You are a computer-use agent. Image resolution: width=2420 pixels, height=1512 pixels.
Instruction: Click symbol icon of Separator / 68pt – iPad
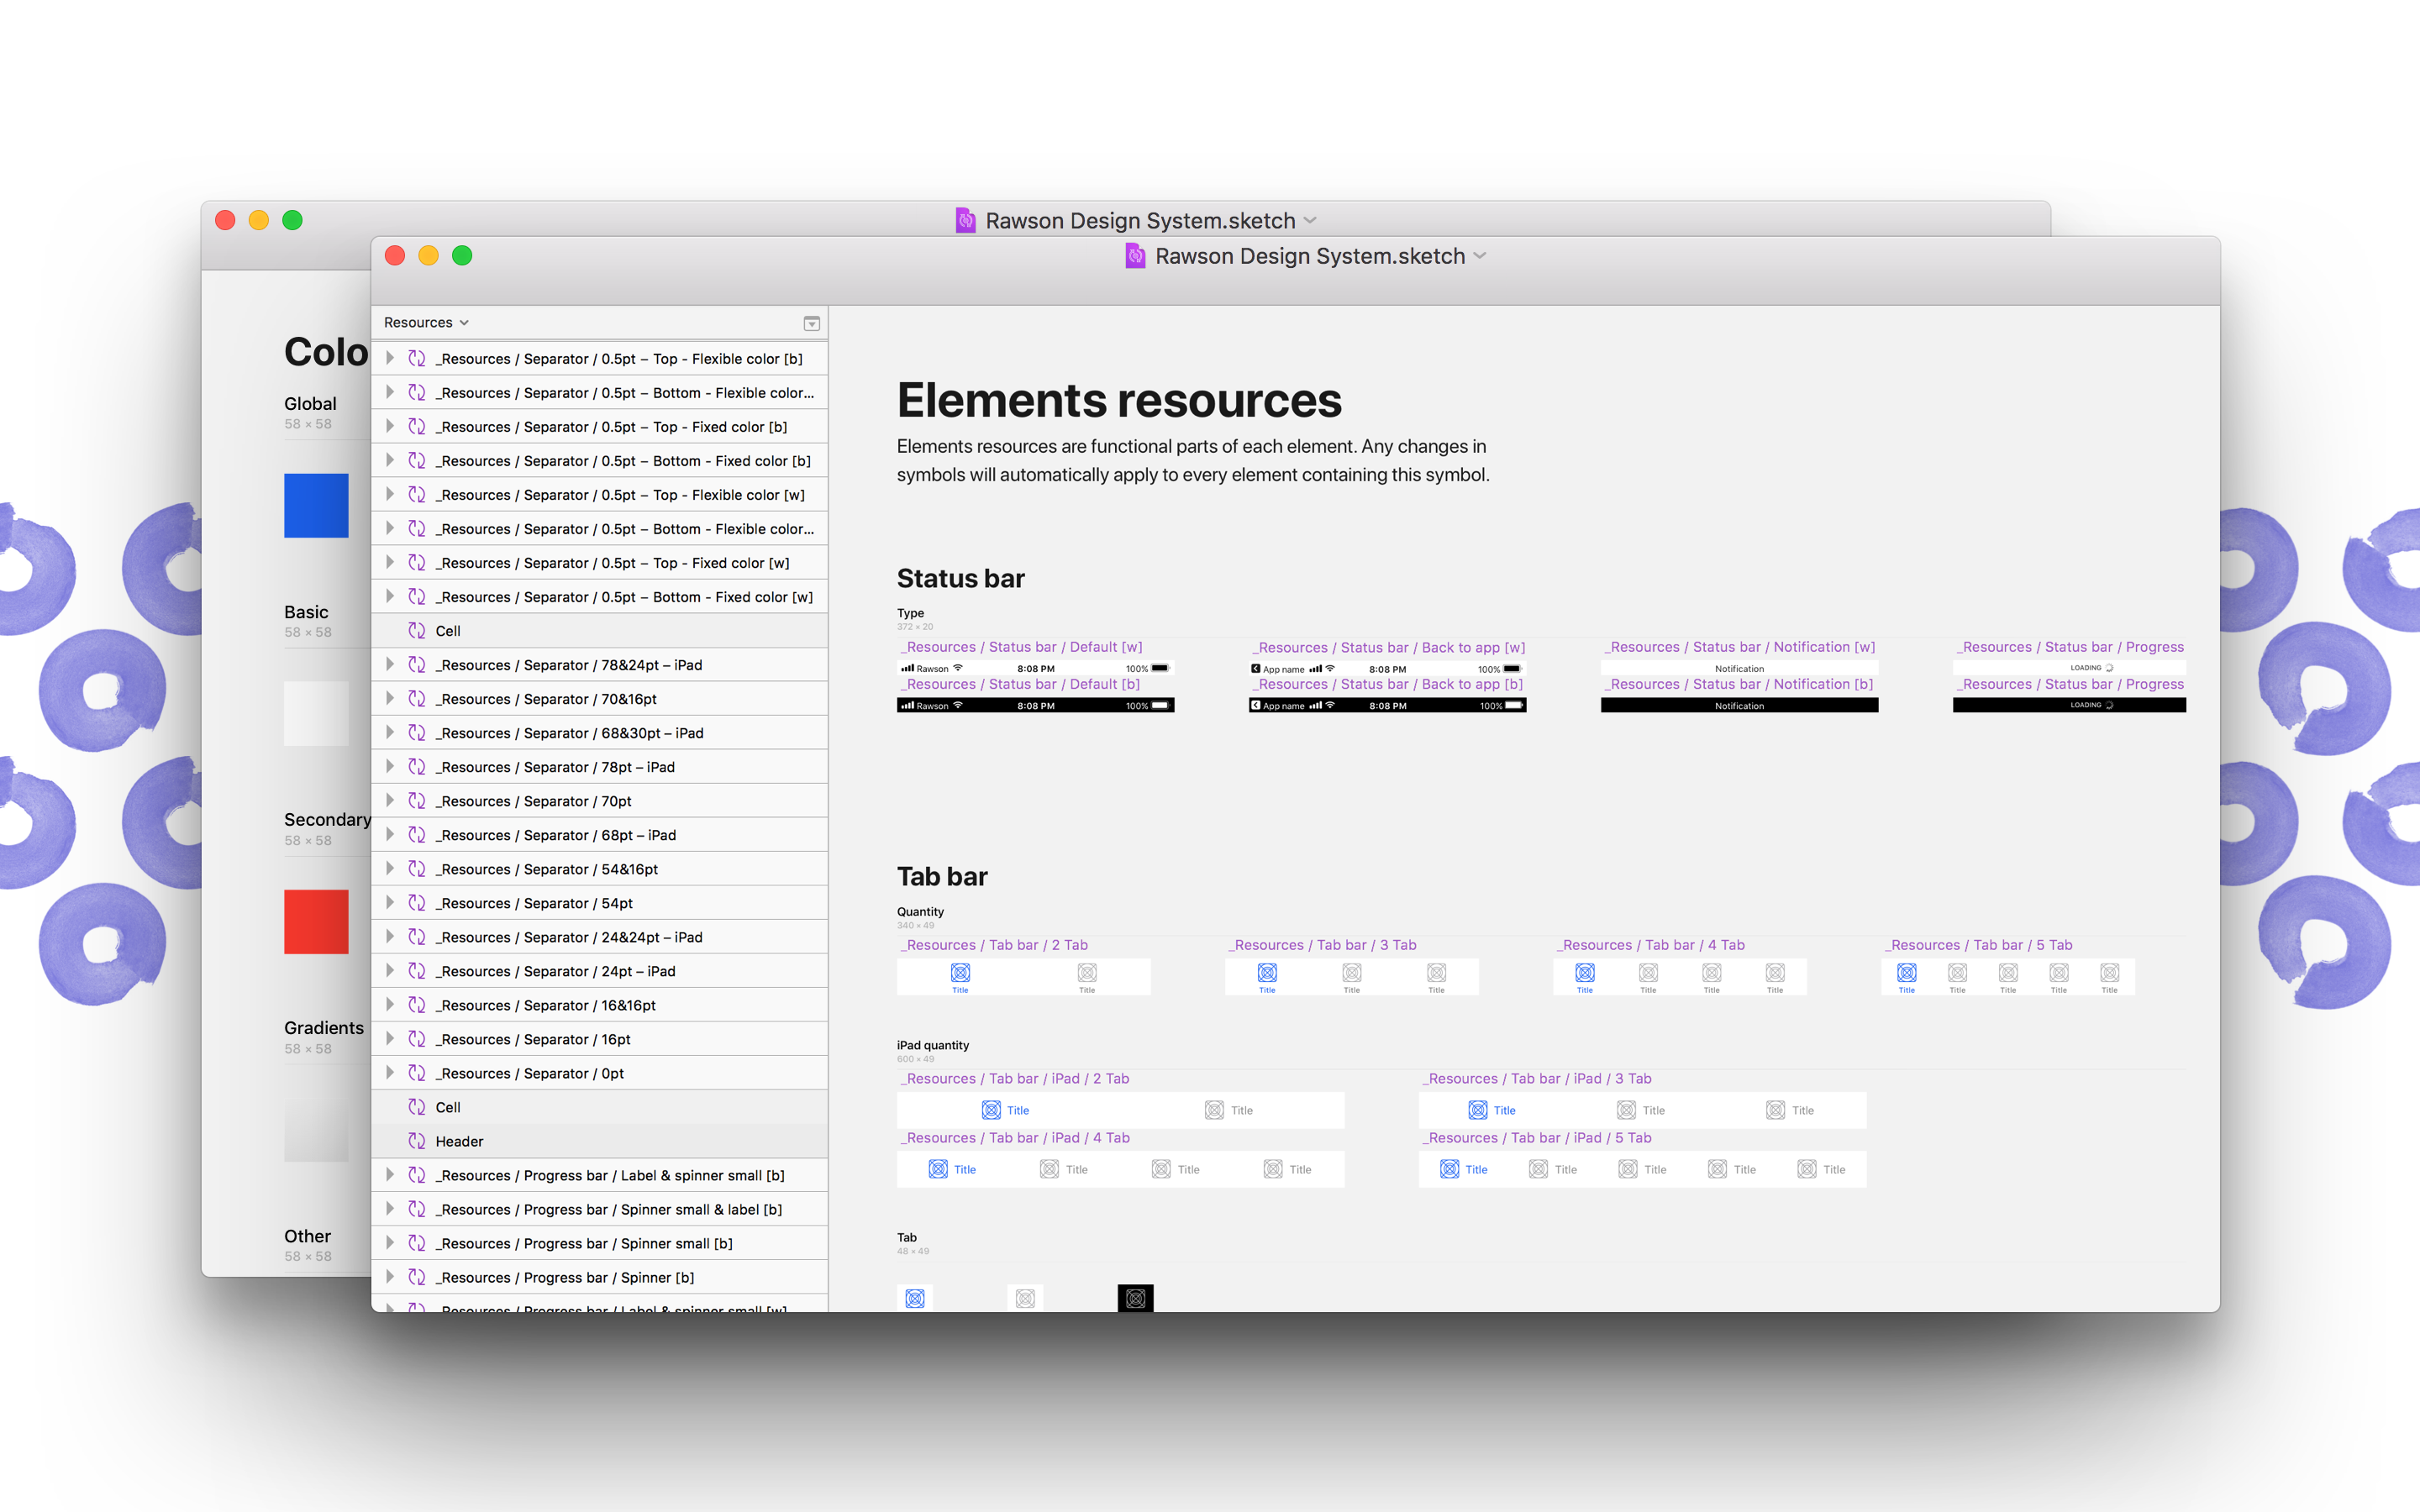click(417, 834)
